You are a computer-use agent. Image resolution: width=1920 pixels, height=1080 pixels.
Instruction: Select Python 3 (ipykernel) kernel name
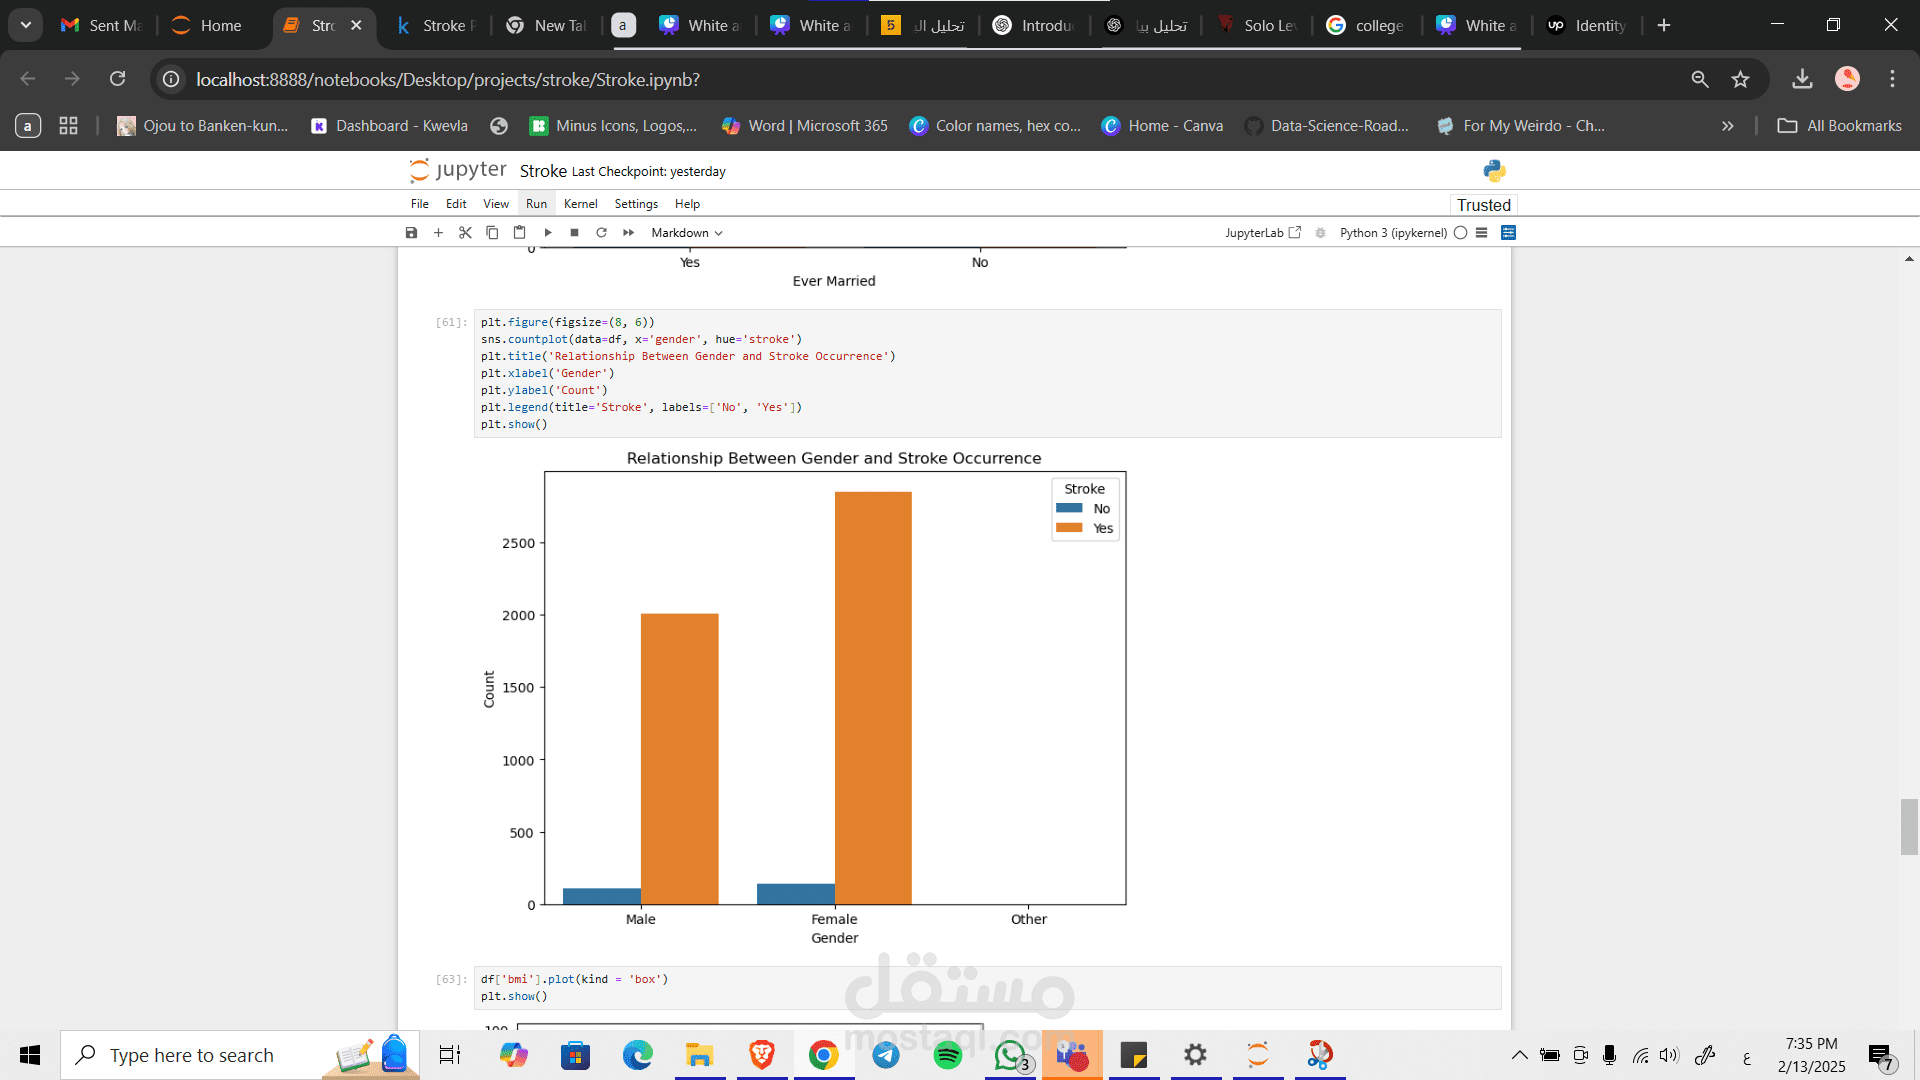(x=1393, y=233)
